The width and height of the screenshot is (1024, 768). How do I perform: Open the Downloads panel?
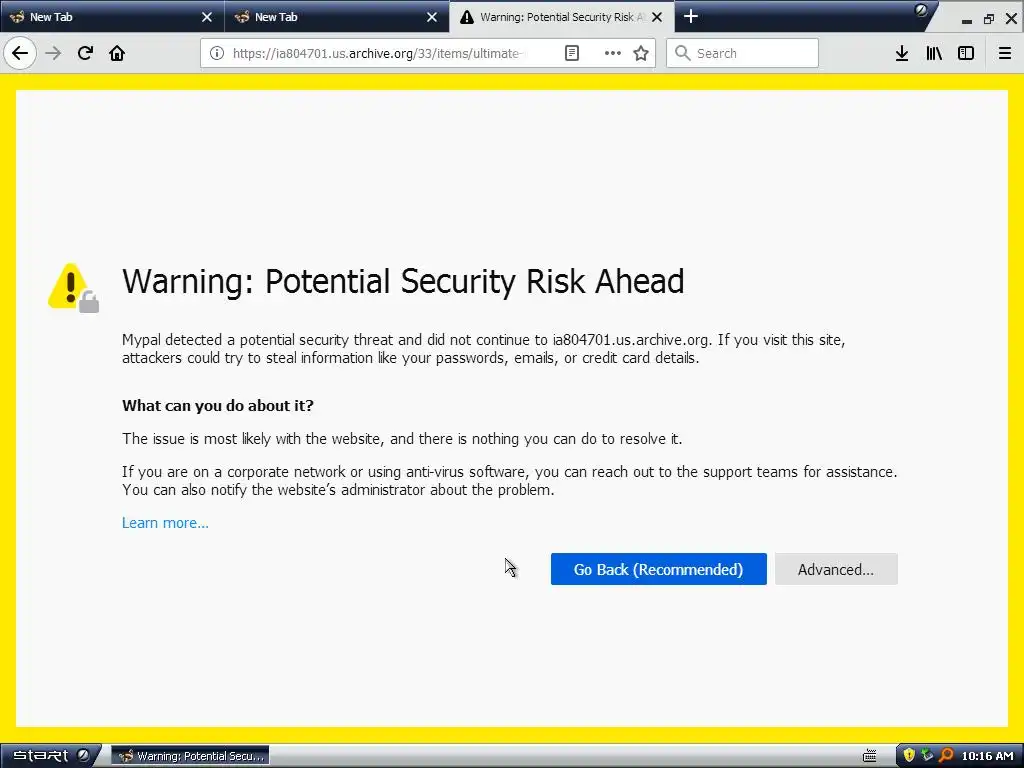click(x=902, y=53)
